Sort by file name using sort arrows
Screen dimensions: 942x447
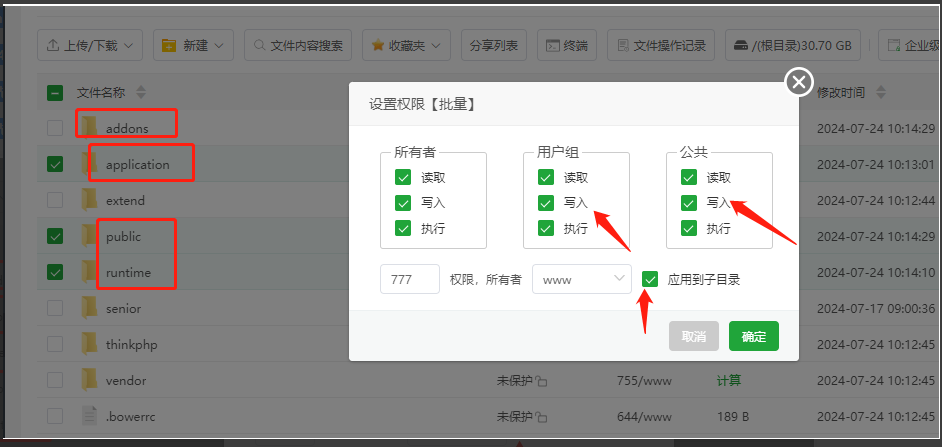point(141,93)
